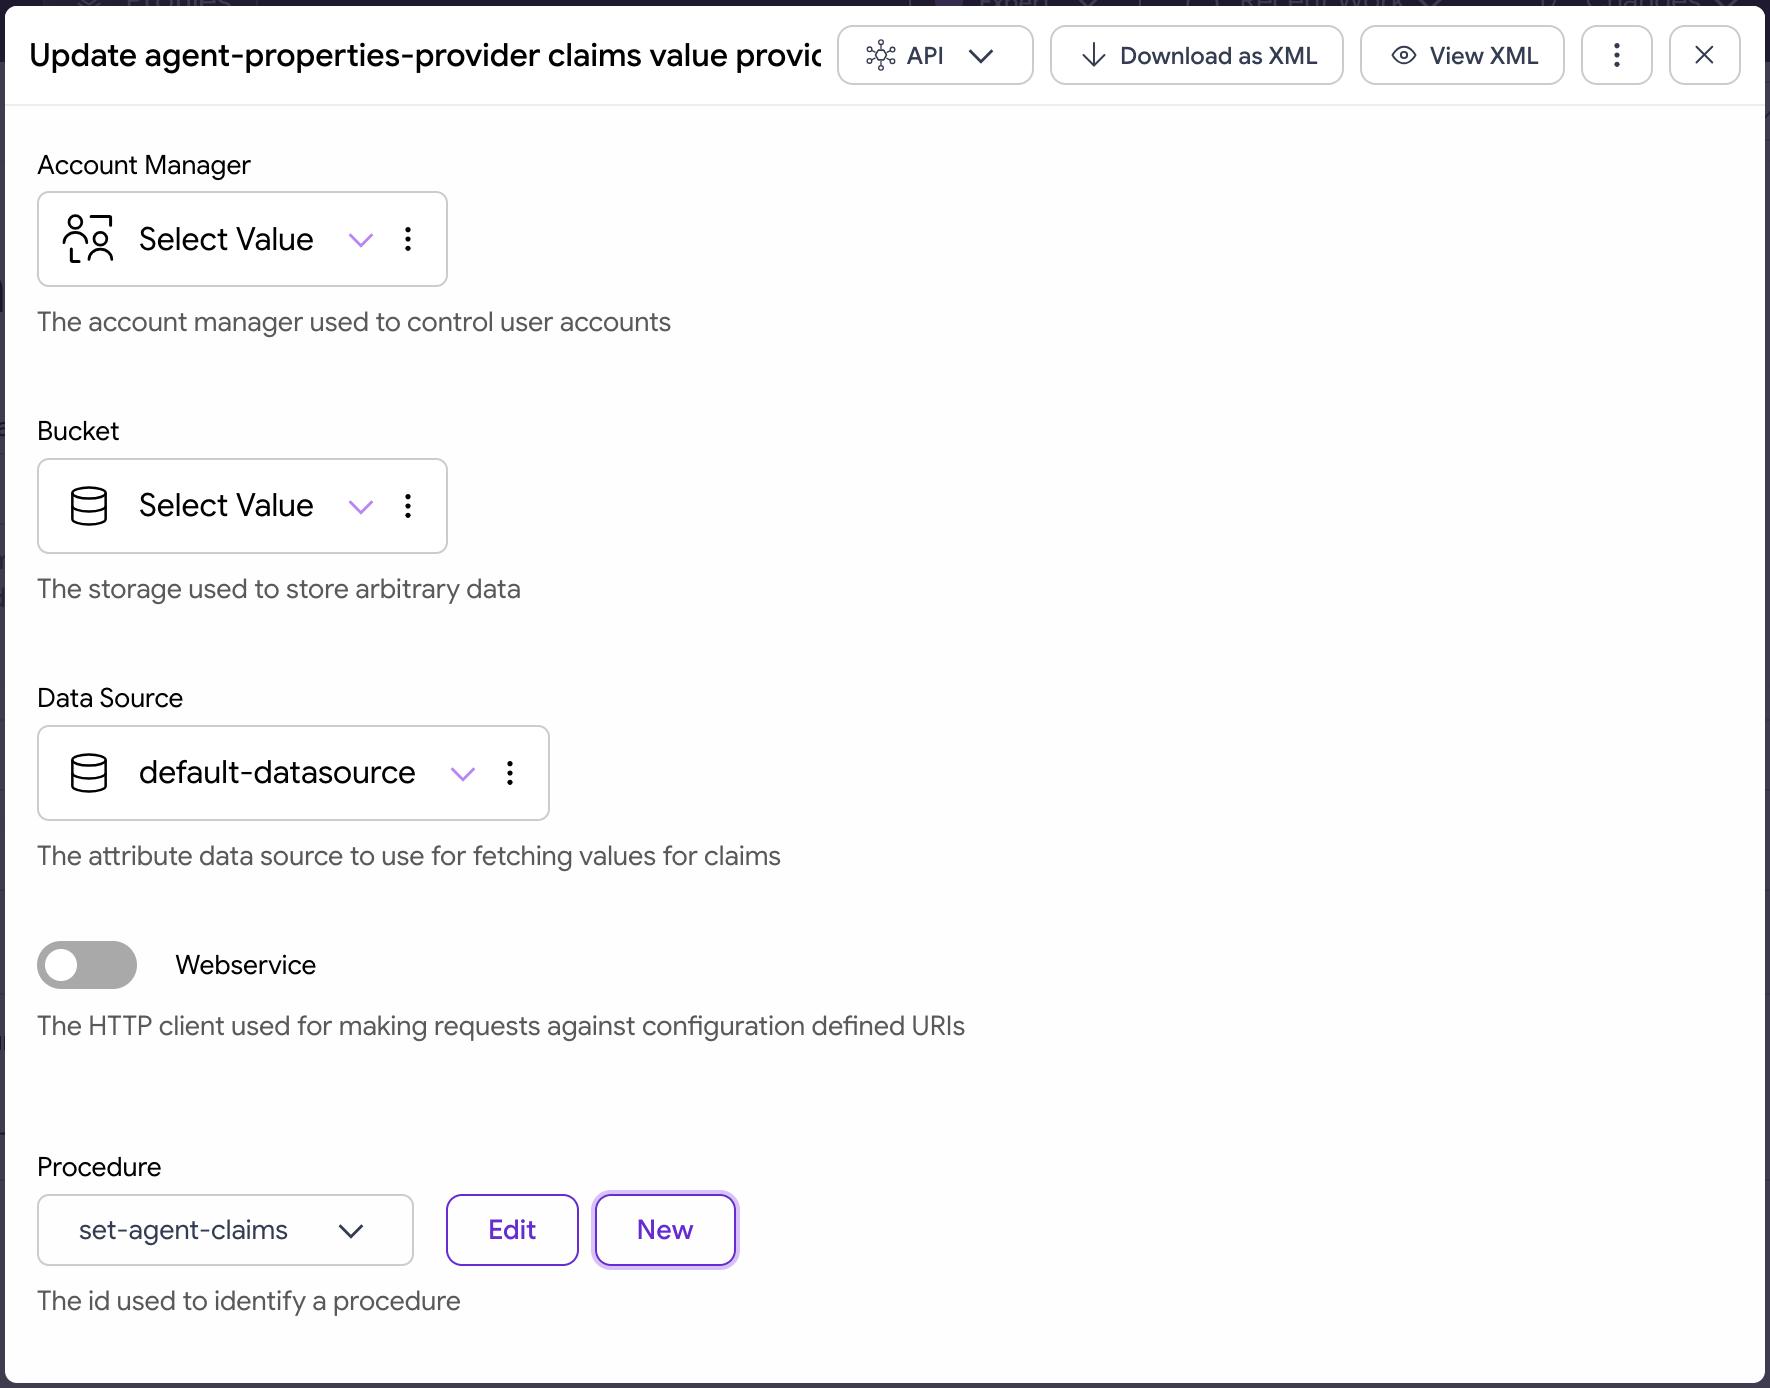Open Data Source three-dot options menu
This screenshot has width=1770, height=1388.
[510, 773]
